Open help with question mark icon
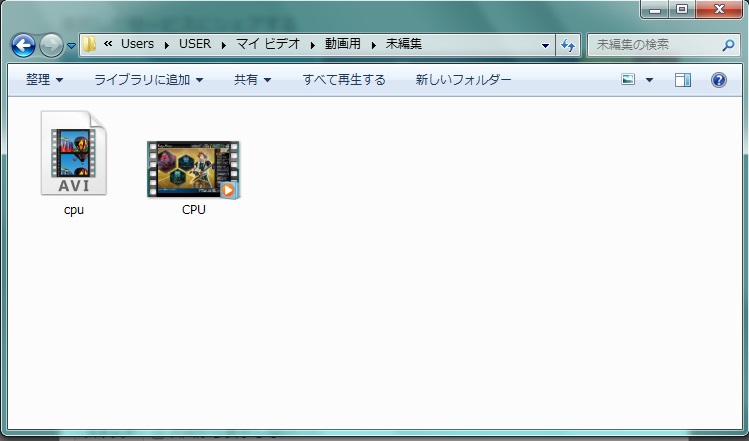 719,80
